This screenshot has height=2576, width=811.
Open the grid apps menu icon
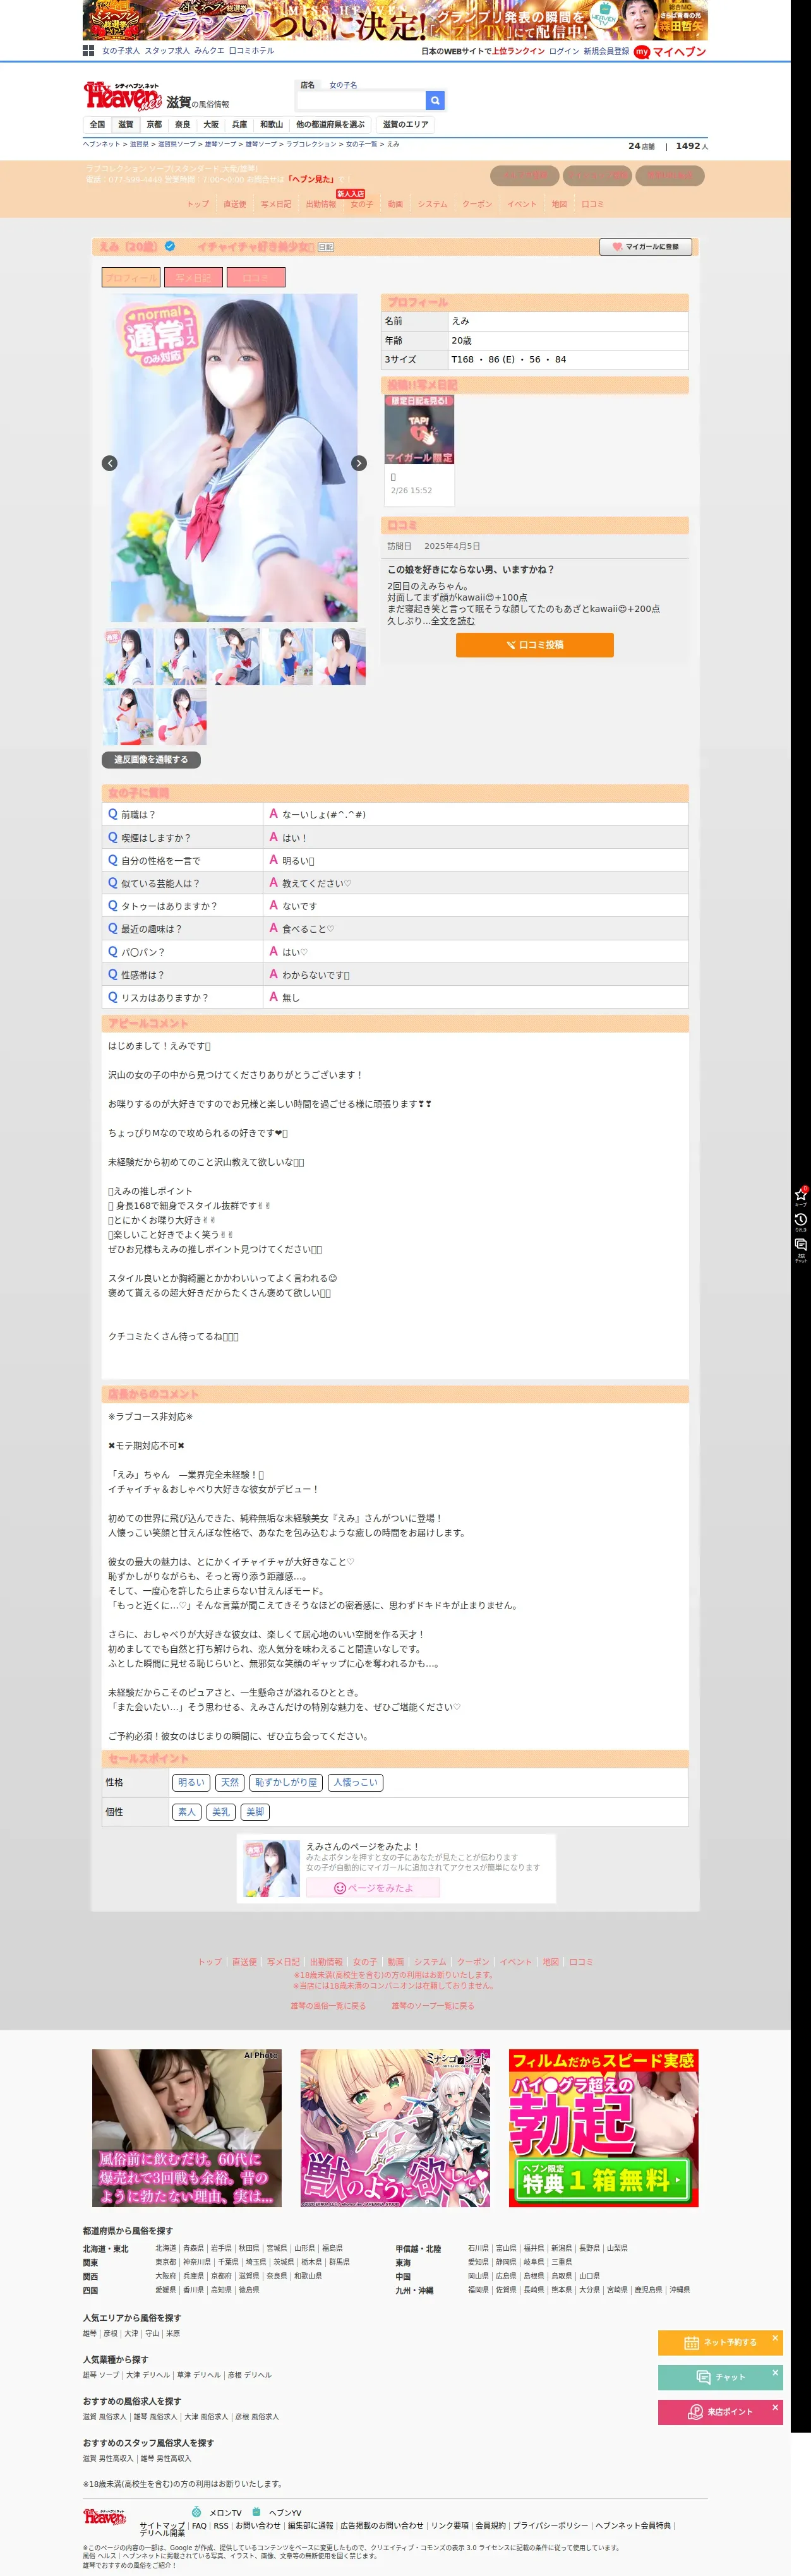(88, 51)
